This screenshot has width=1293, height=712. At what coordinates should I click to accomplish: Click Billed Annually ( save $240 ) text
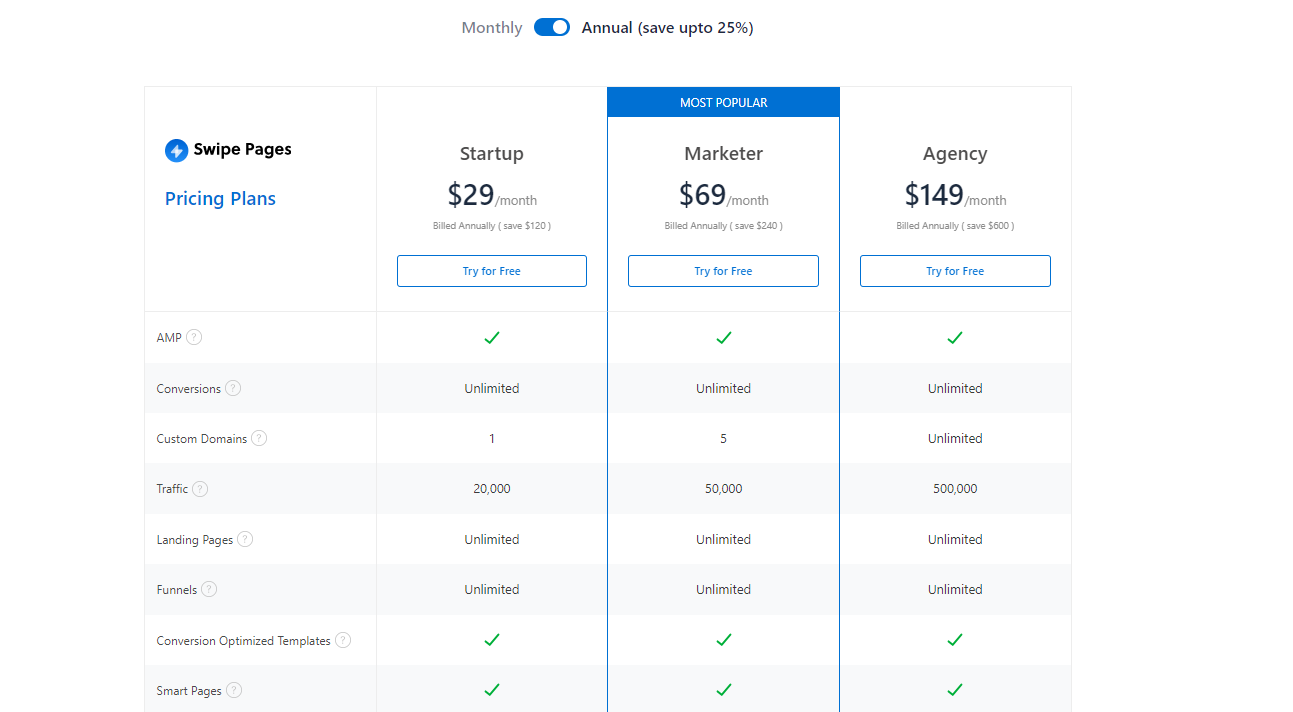pyautogui.click(x=724, y=226)
